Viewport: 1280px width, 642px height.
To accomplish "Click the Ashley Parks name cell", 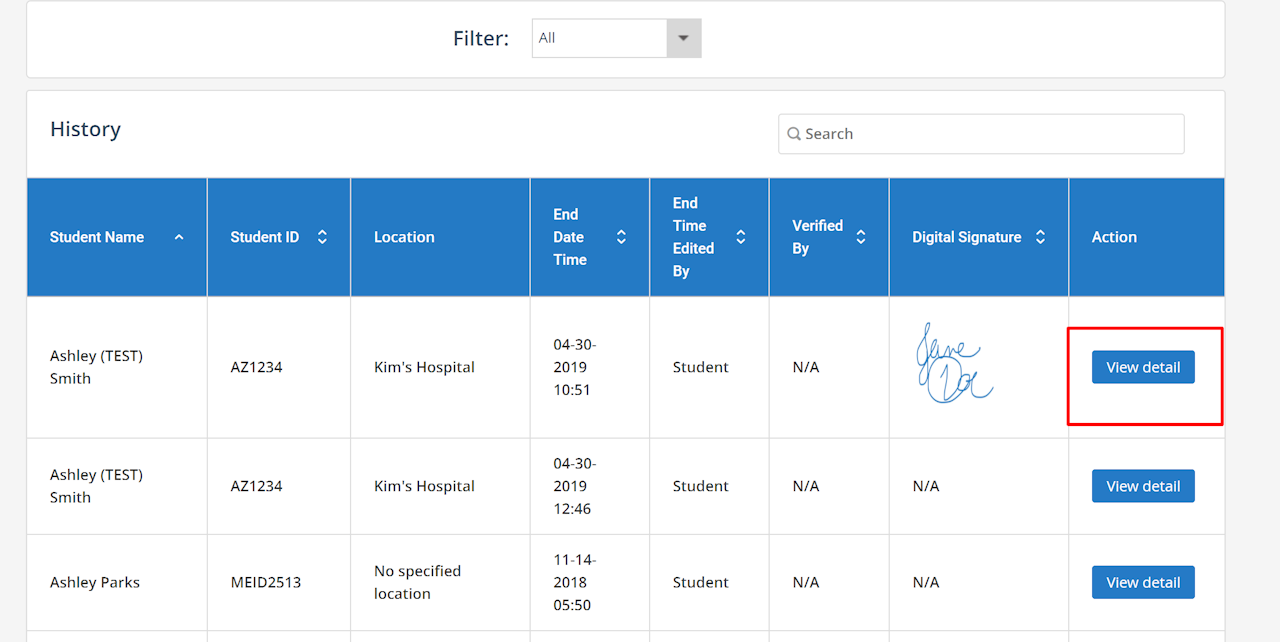I will click(95, 582).
